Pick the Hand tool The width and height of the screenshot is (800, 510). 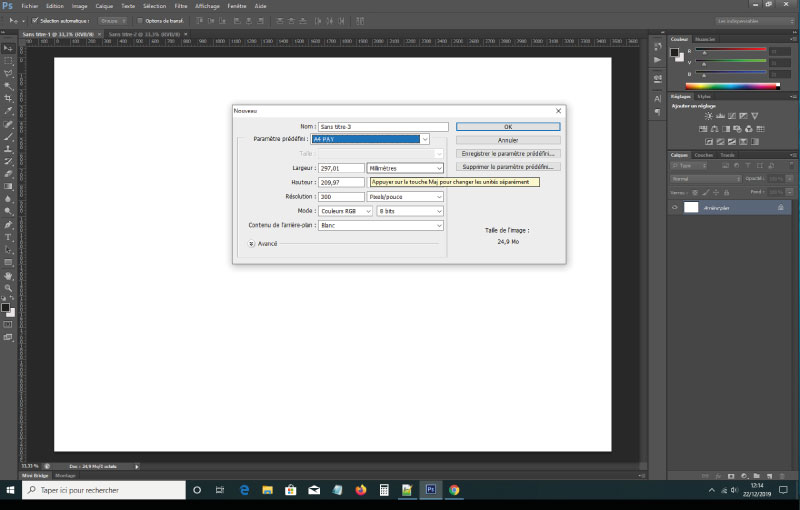[x=8, y=275]
